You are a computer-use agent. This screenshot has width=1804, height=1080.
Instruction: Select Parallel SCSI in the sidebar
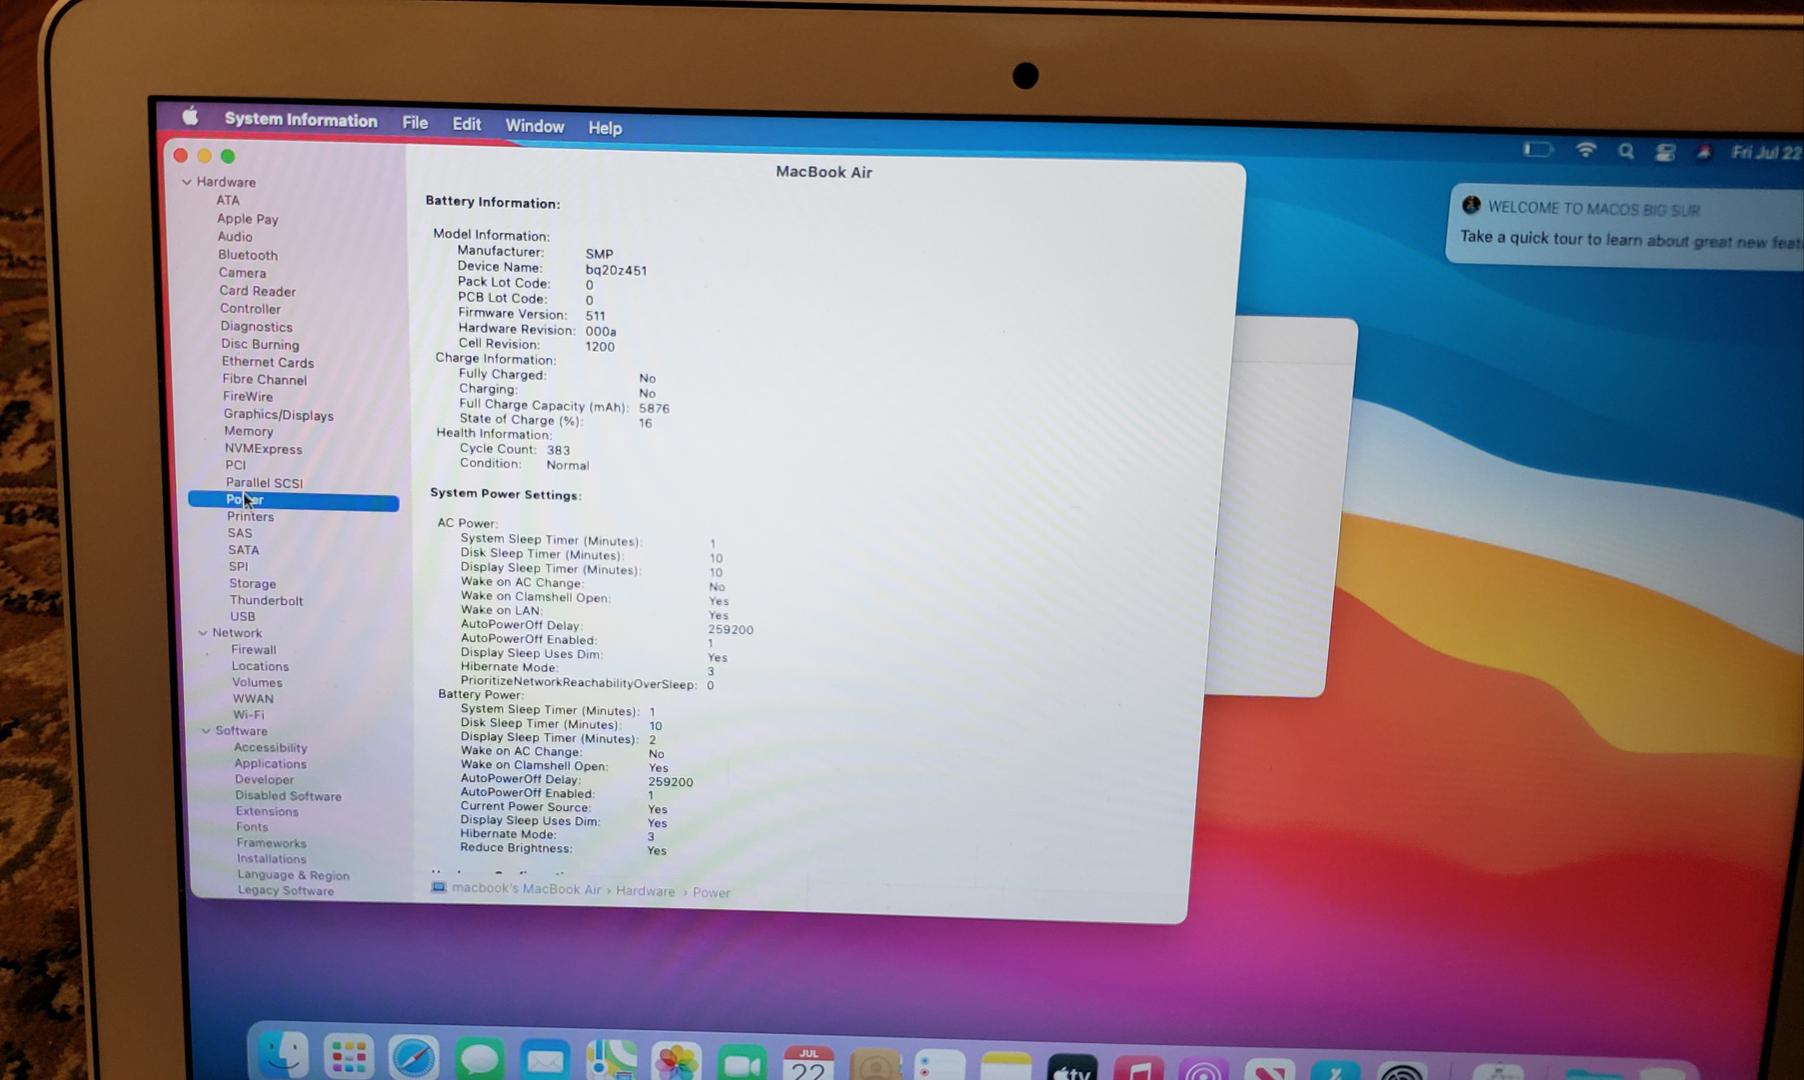(264, 483)
